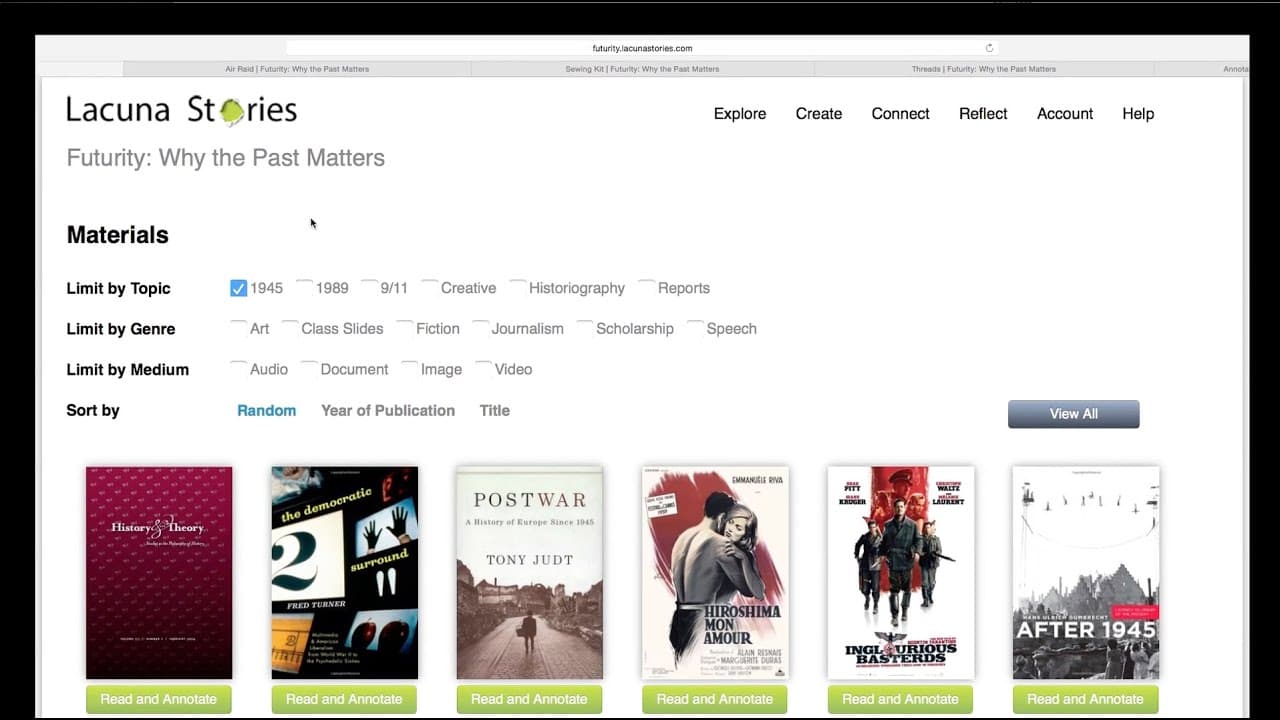This screenshot has width=1280, height=720.
Task: Tick the Image medium checkbox
Action: [409, 369]
